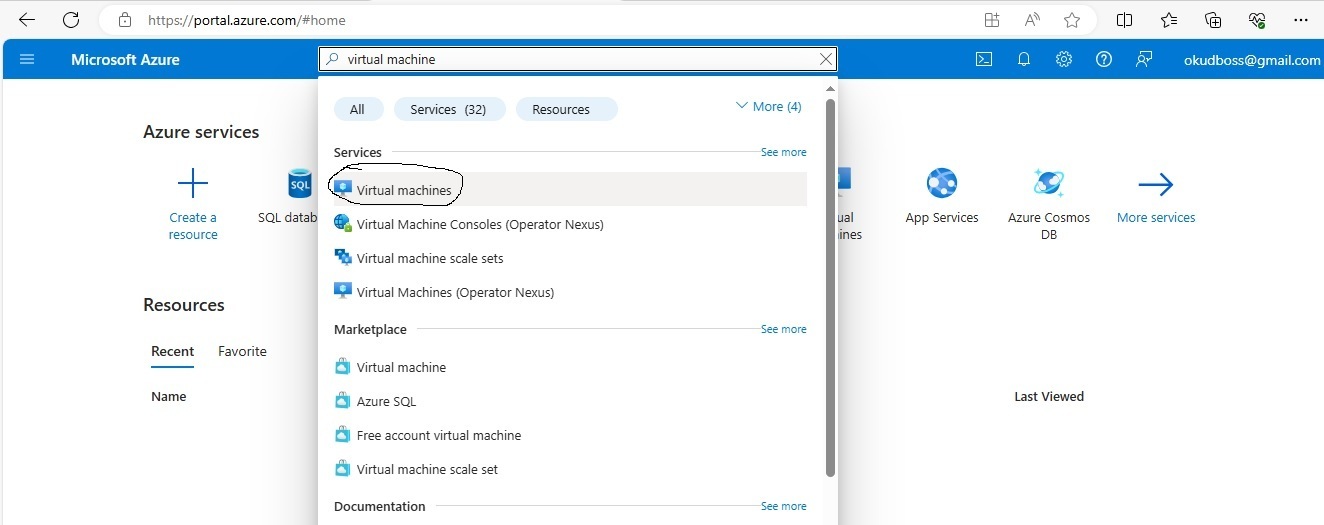Viewport: 1324px width, 525px height.
Task: Open the Help question mark icon
Action: click(1104, 59)
